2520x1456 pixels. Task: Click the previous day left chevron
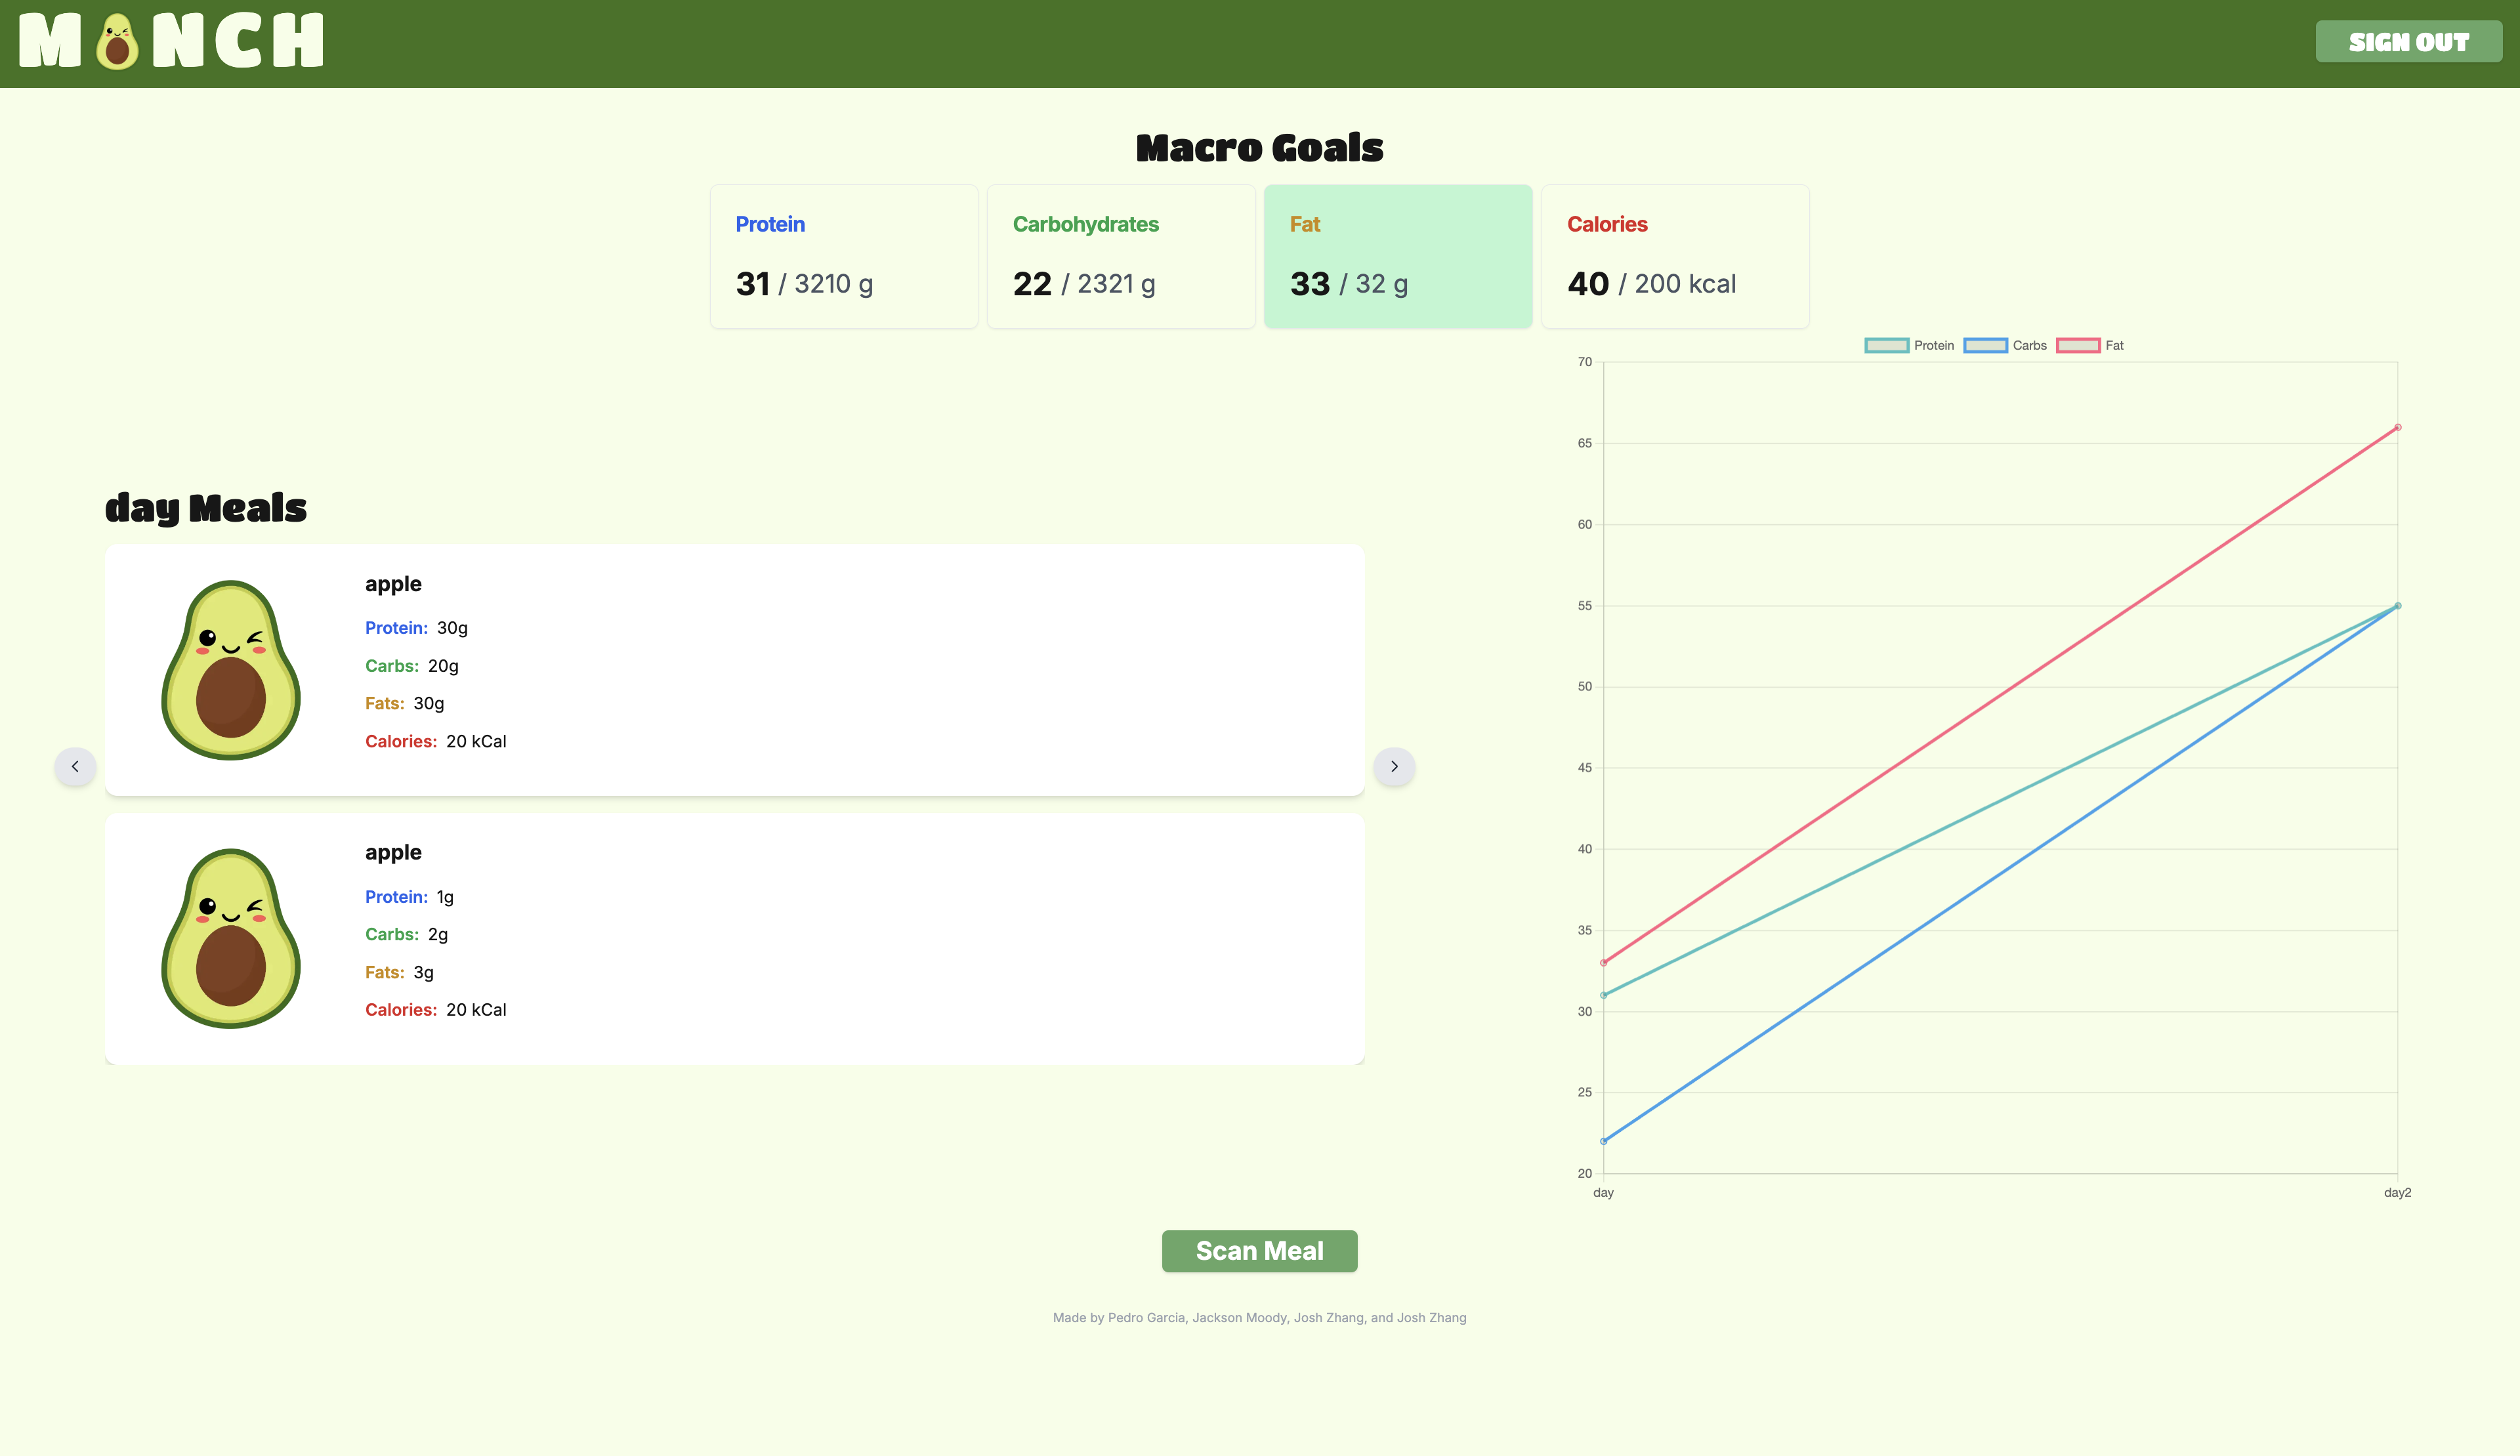75,766
